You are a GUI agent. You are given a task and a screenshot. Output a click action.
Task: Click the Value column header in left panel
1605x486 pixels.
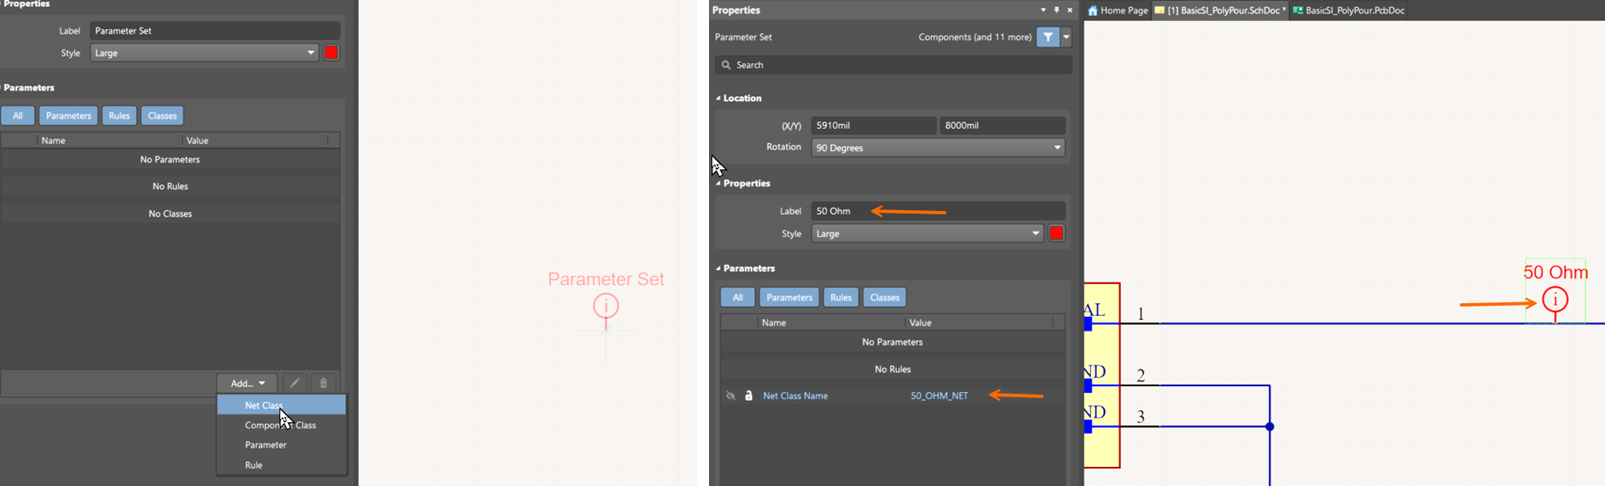[x=197, y=141]
